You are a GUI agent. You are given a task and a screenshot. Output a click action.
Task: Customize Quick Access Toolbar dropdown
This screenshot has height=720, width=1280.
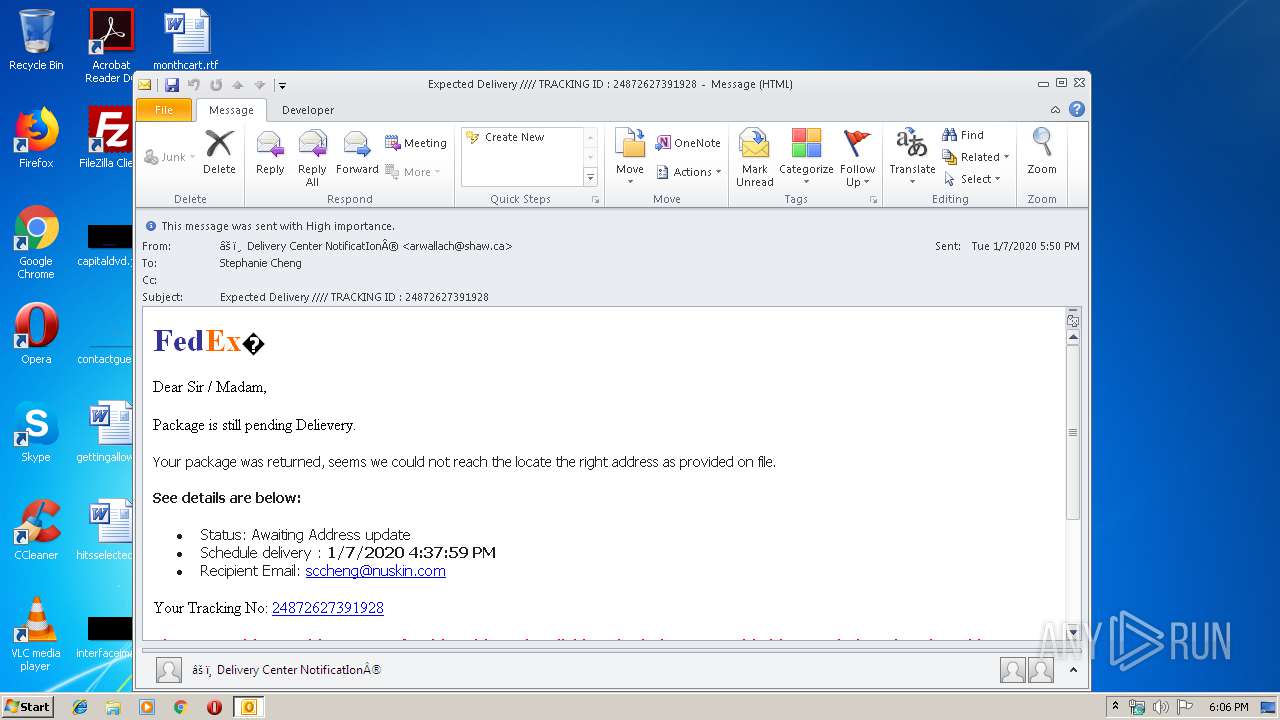[x=282, y=85]
